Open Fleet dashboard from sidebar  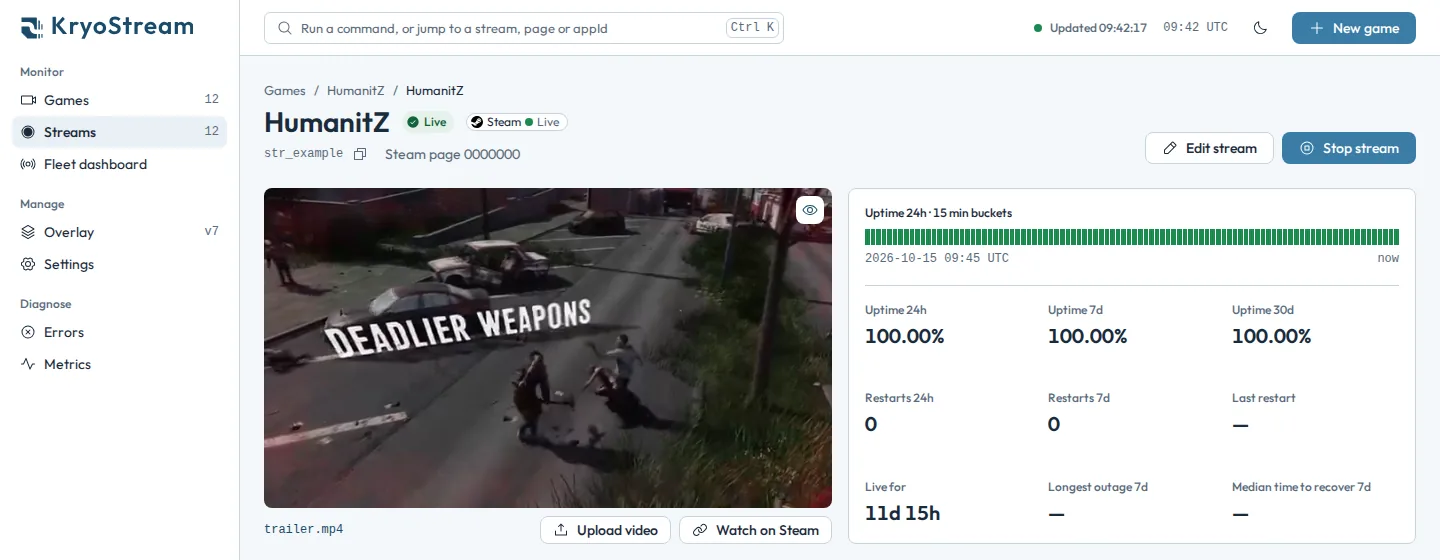click(119, 164)
